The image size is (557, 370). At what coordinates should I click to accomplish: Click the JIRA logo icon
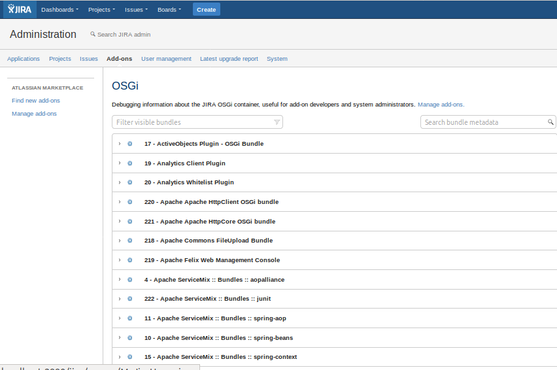pos(20,9)
